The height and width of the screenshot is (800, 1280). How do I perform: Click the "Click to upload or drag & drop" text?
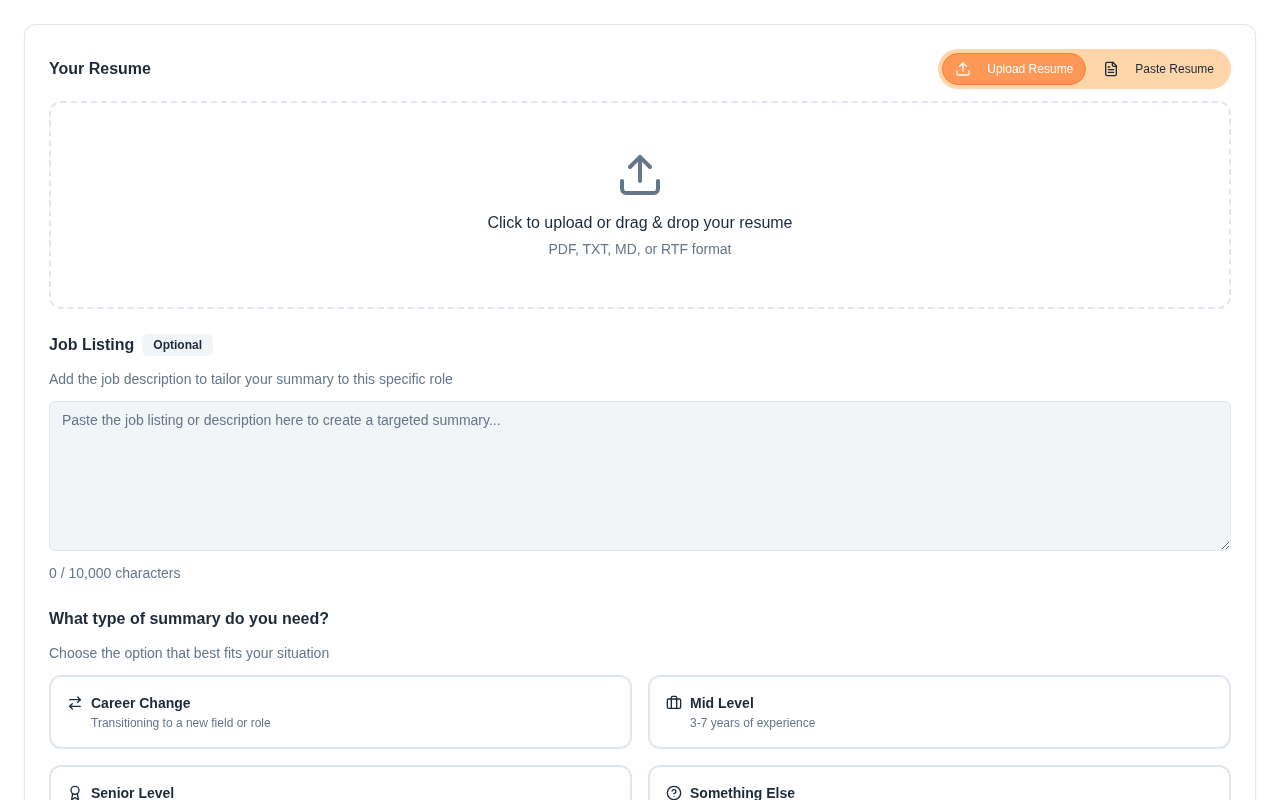pyautogui.click(x=640, y=223)
